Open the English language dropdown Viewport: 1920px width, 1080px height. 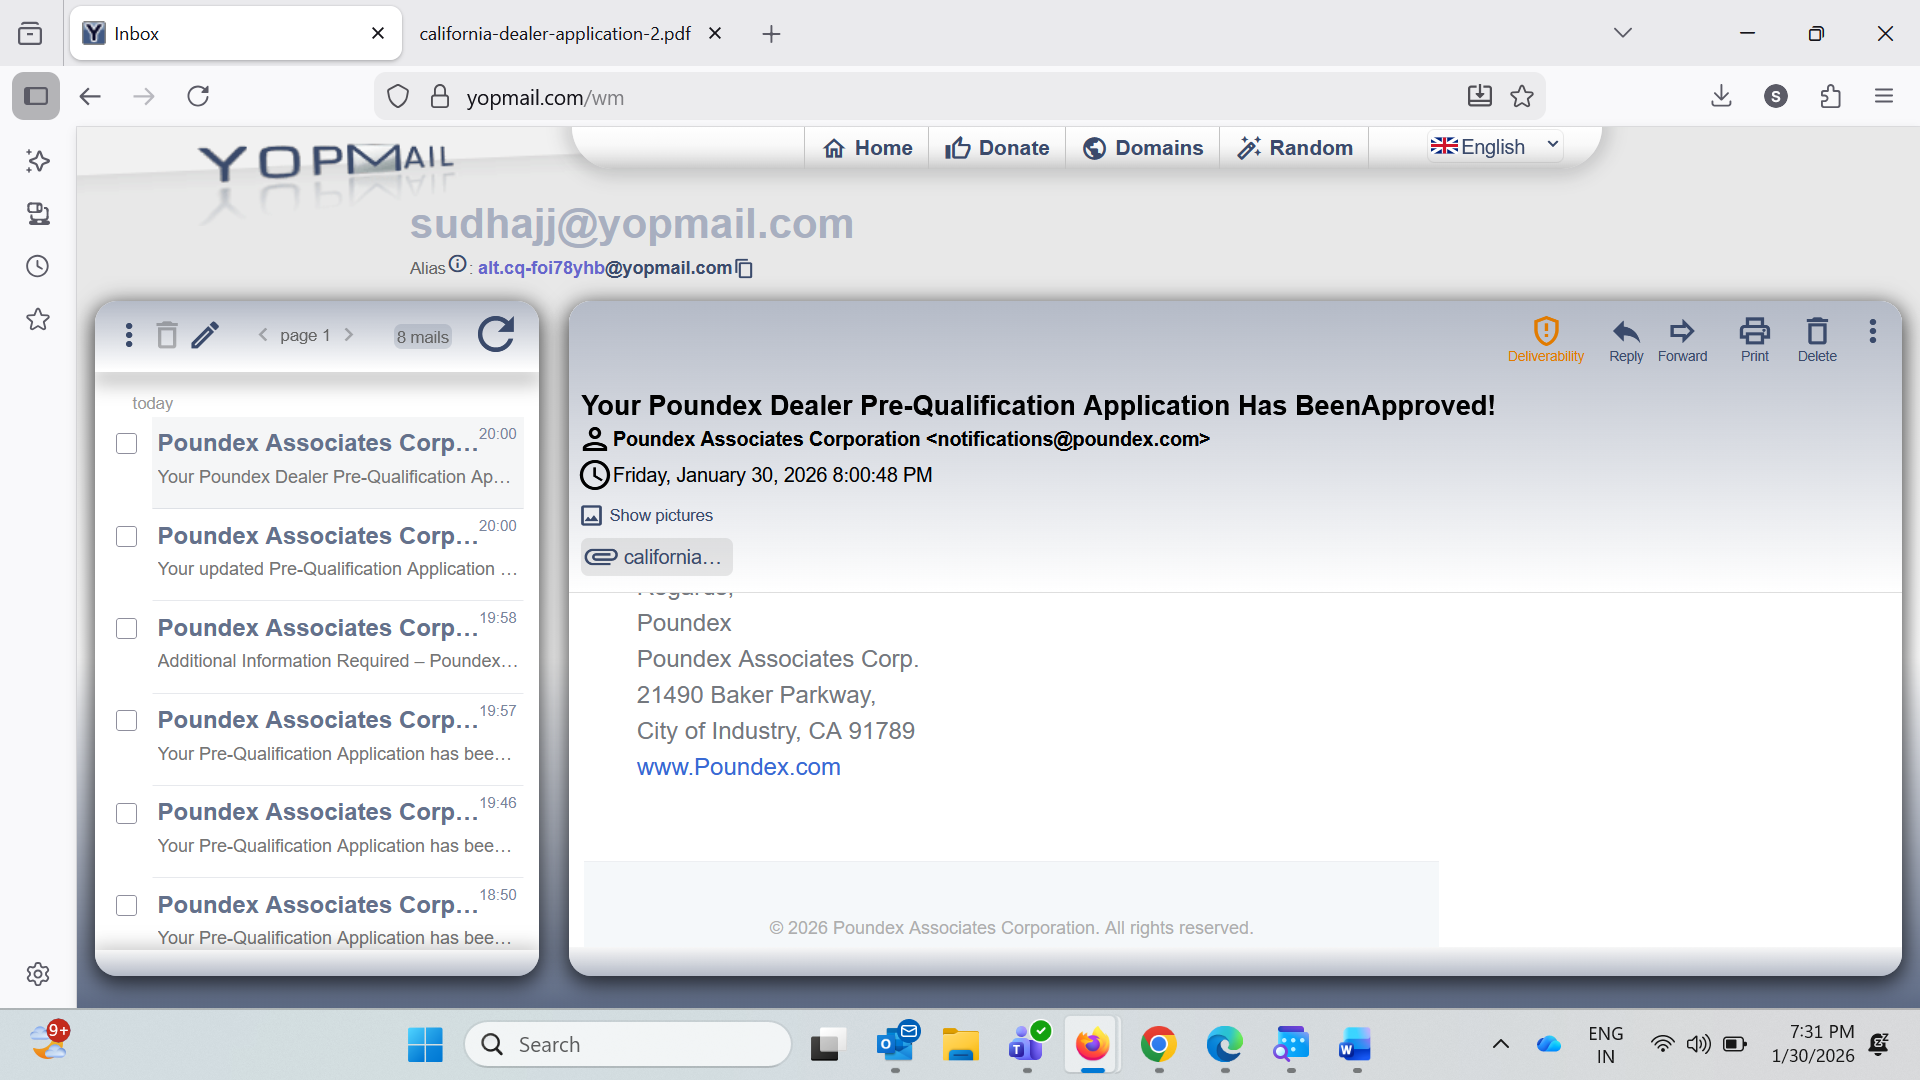point(1494,147)
